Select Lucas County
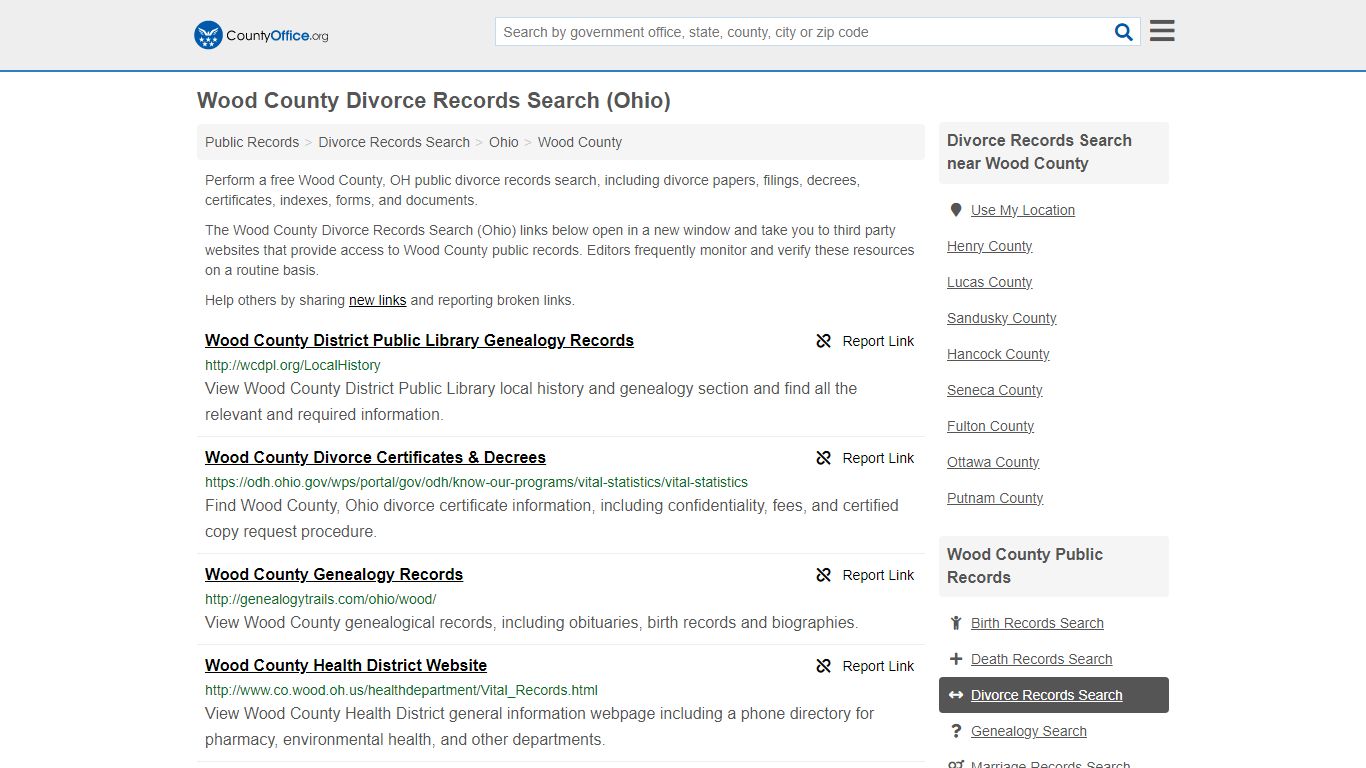This screenshot has width=1366, height=768. pos(989,282)
